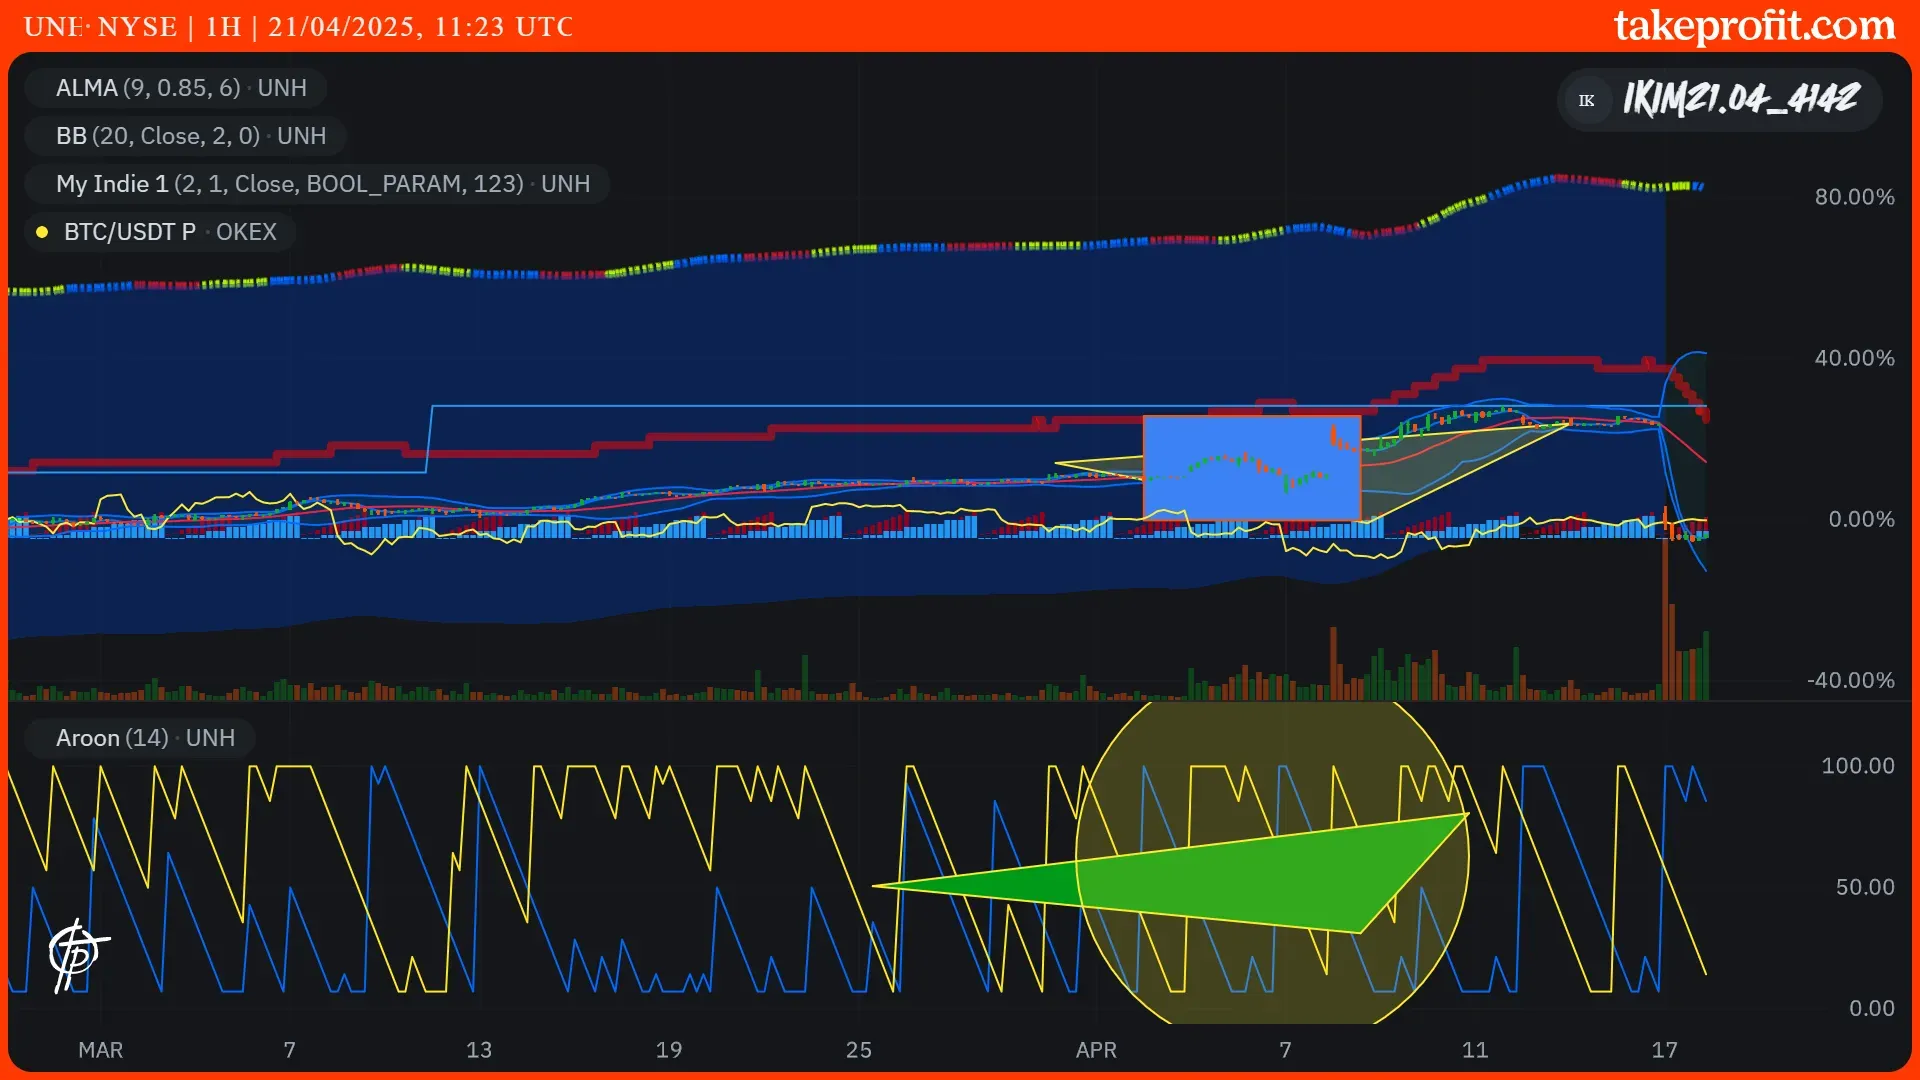Click the 100.00 Aroon scale label
The height and width of the screenshot is (1080, 1920).
[1857, 766]
